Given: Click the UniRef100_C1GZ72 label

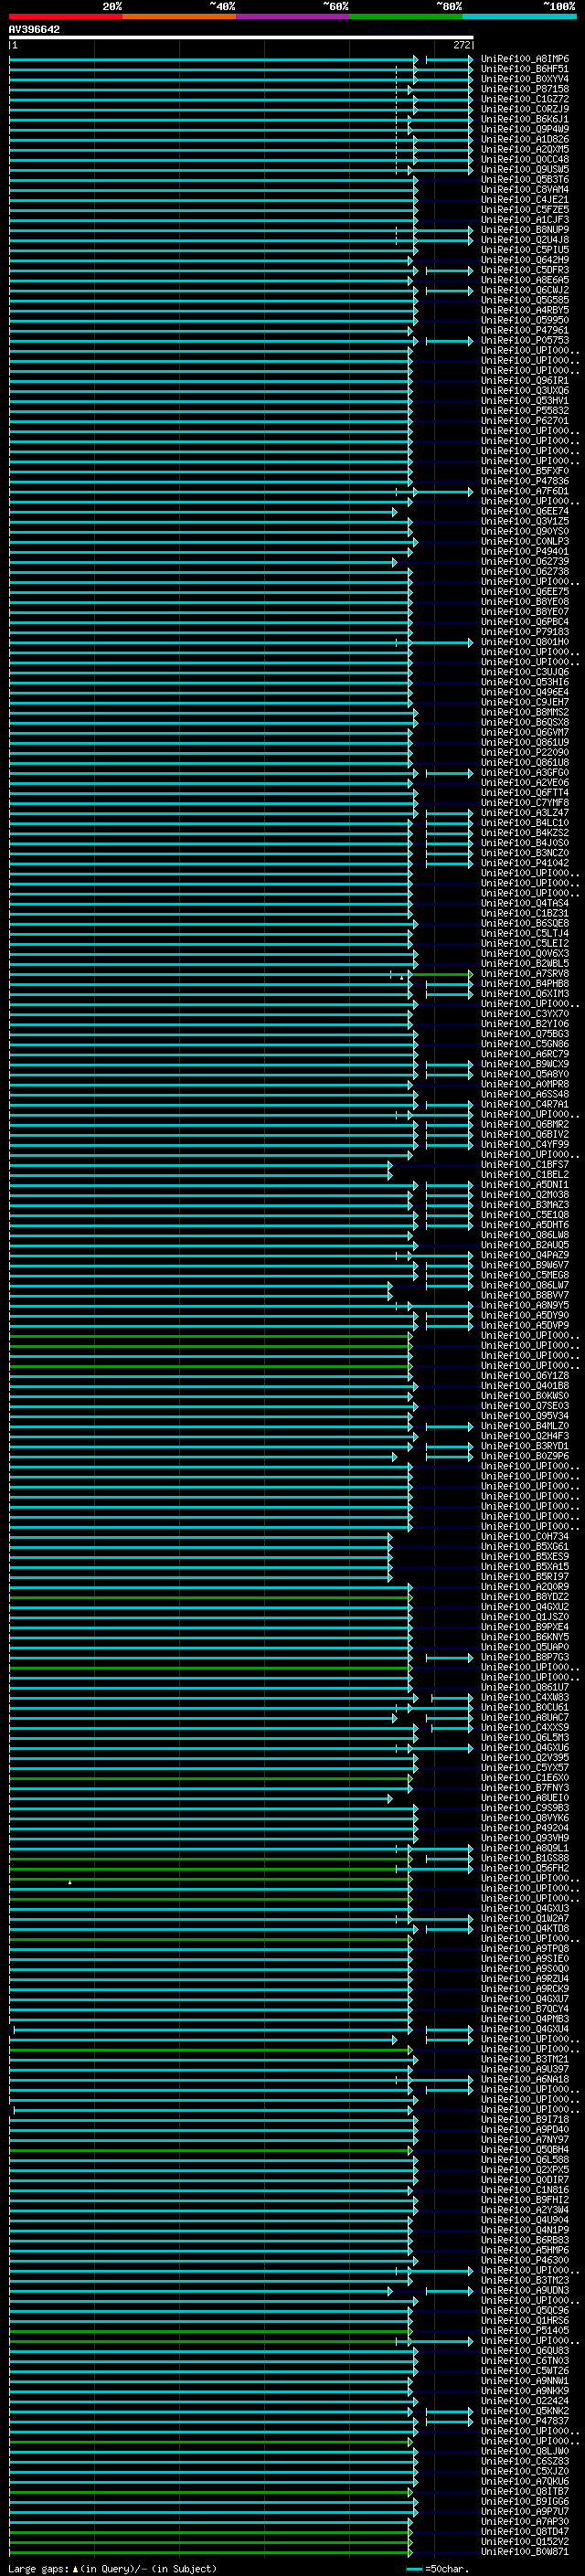Looking at the screenshot, I should (525, 99).
